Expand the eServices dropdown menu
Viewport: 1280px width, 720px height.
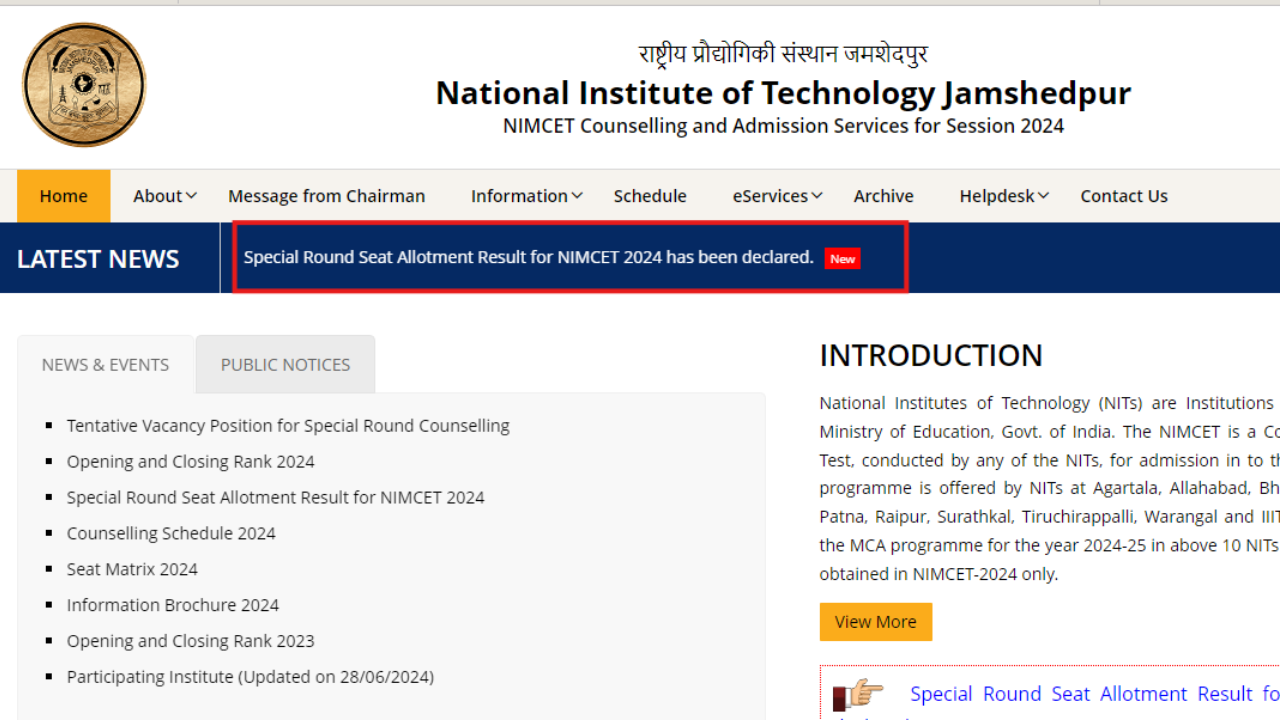[777, 196]
